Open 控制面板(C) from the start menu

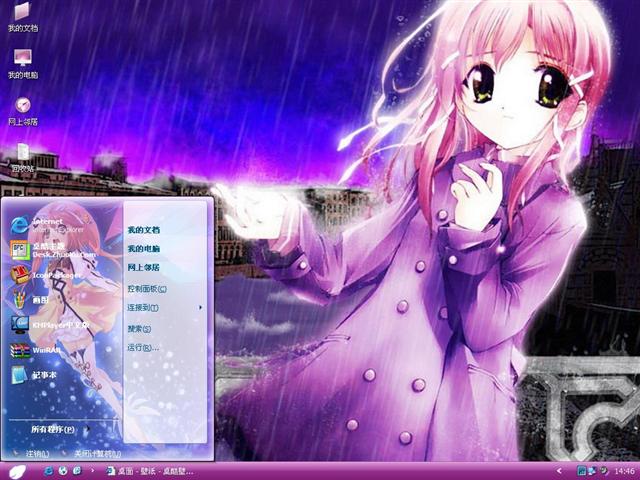(x=147, y=289)
